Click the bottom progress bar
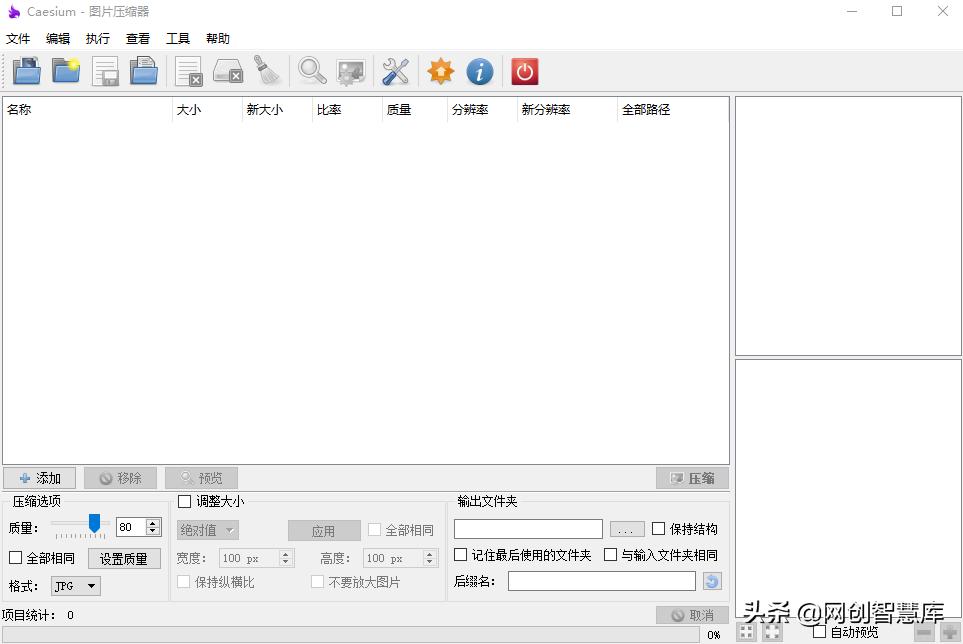Image resolution: width=963 pixels, height=644 pixels. point(351,634)
